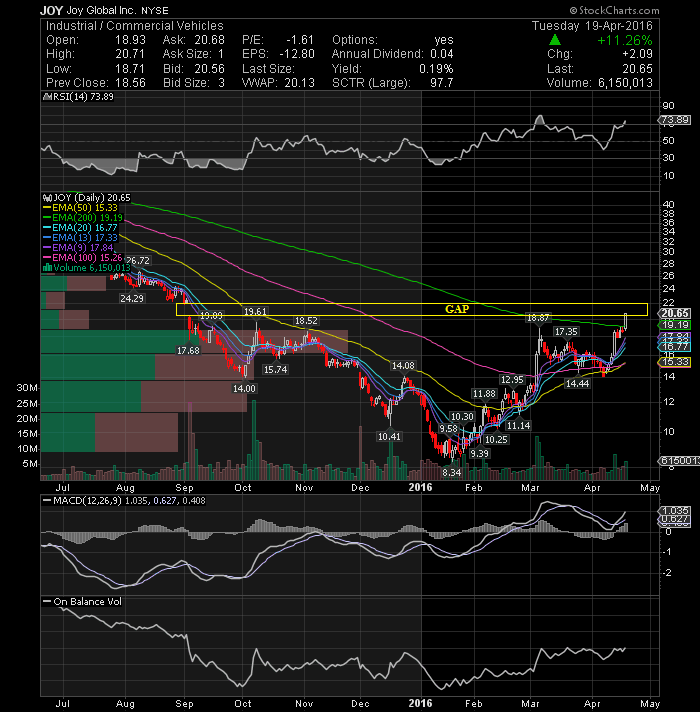Click the header Volume value 6,150,013
Image resolution: width=700 pixels, height=712 pixels.
tap(625, 83)
